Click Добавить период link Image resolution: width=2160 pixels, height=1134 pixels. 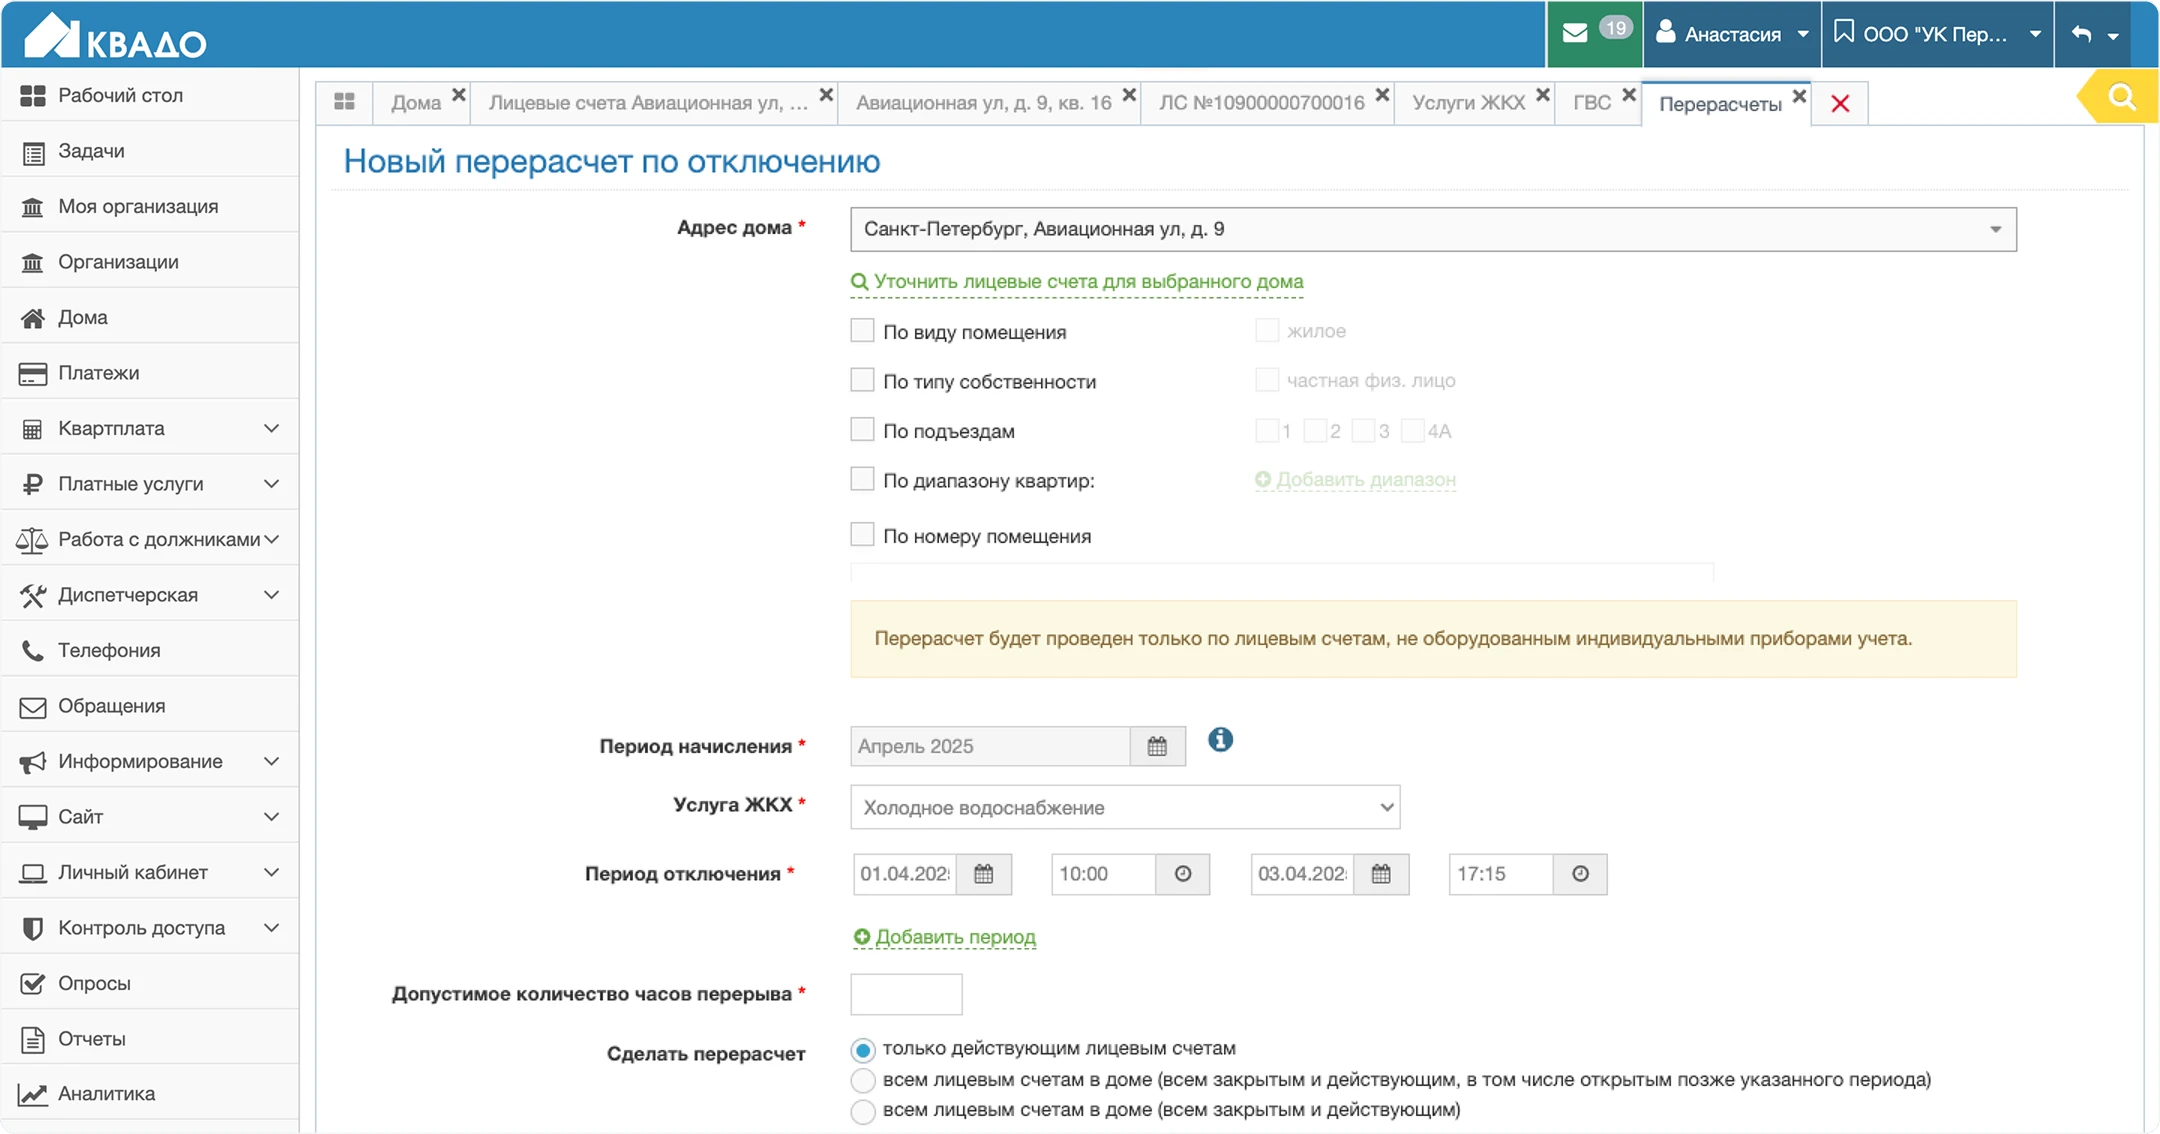pos(954,937)
